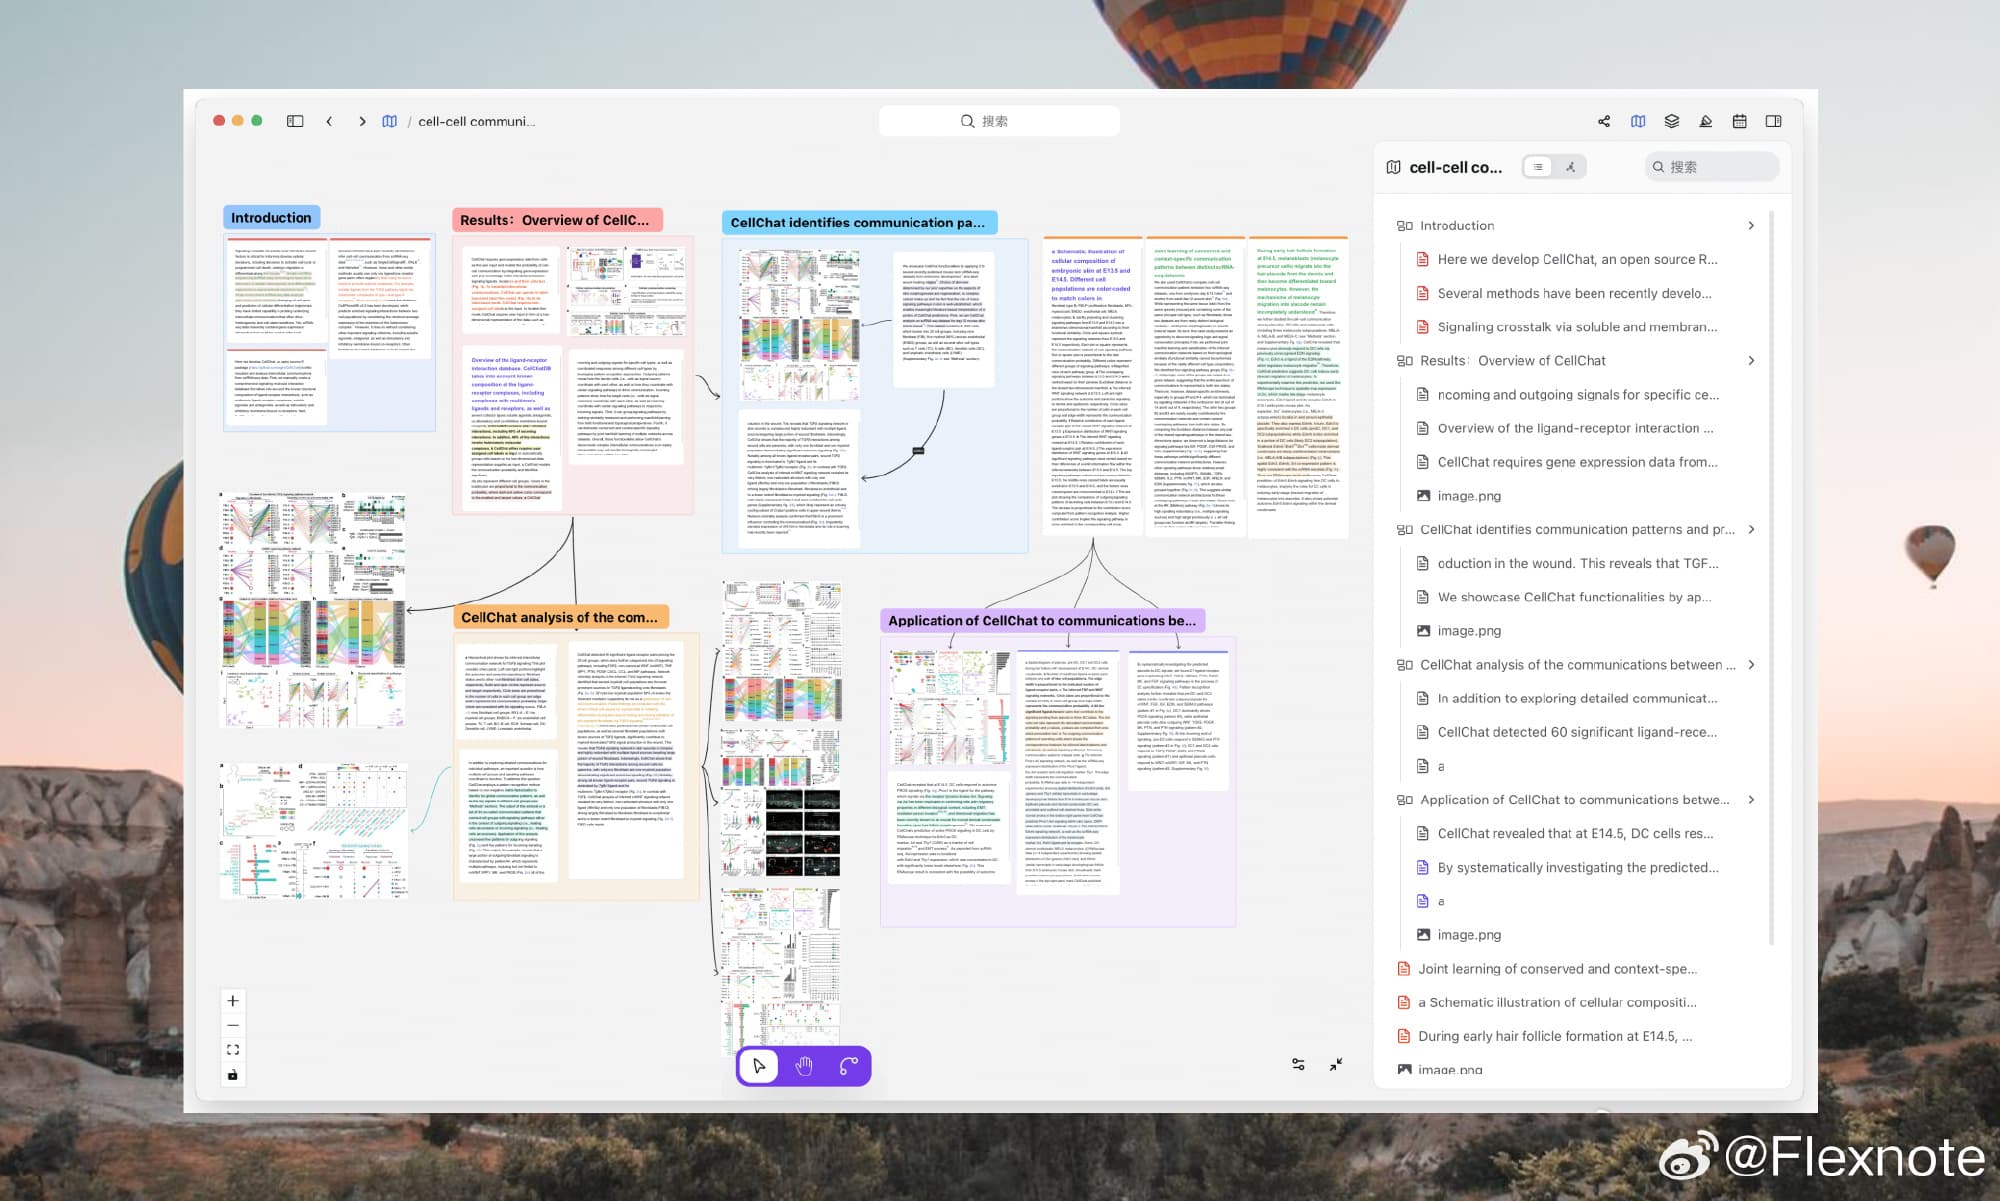Select the blue Introduction heading on the canvas
The image size is (2000, 1201).
click(x=271, y=218)
